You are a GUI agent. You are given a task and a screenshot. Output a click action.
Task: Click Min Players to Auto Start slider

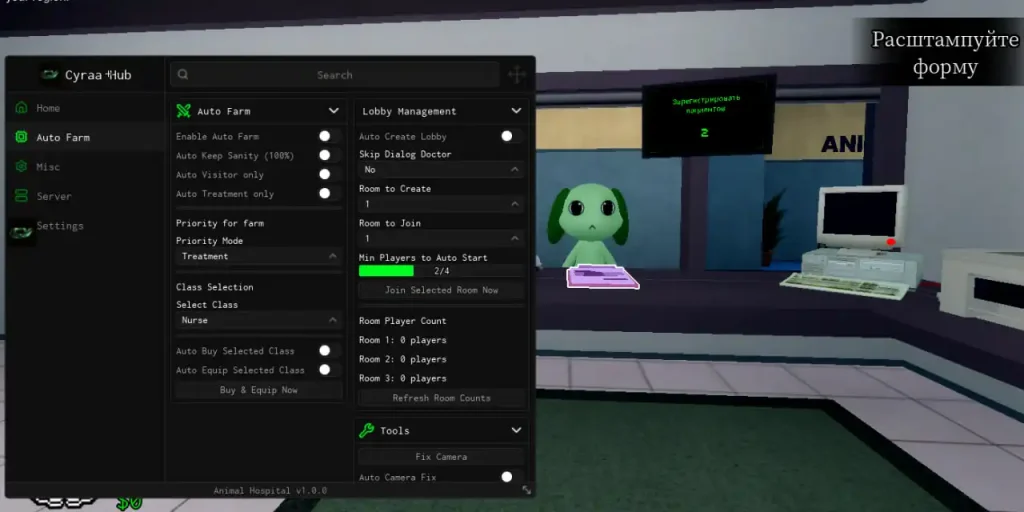(441, 270)
